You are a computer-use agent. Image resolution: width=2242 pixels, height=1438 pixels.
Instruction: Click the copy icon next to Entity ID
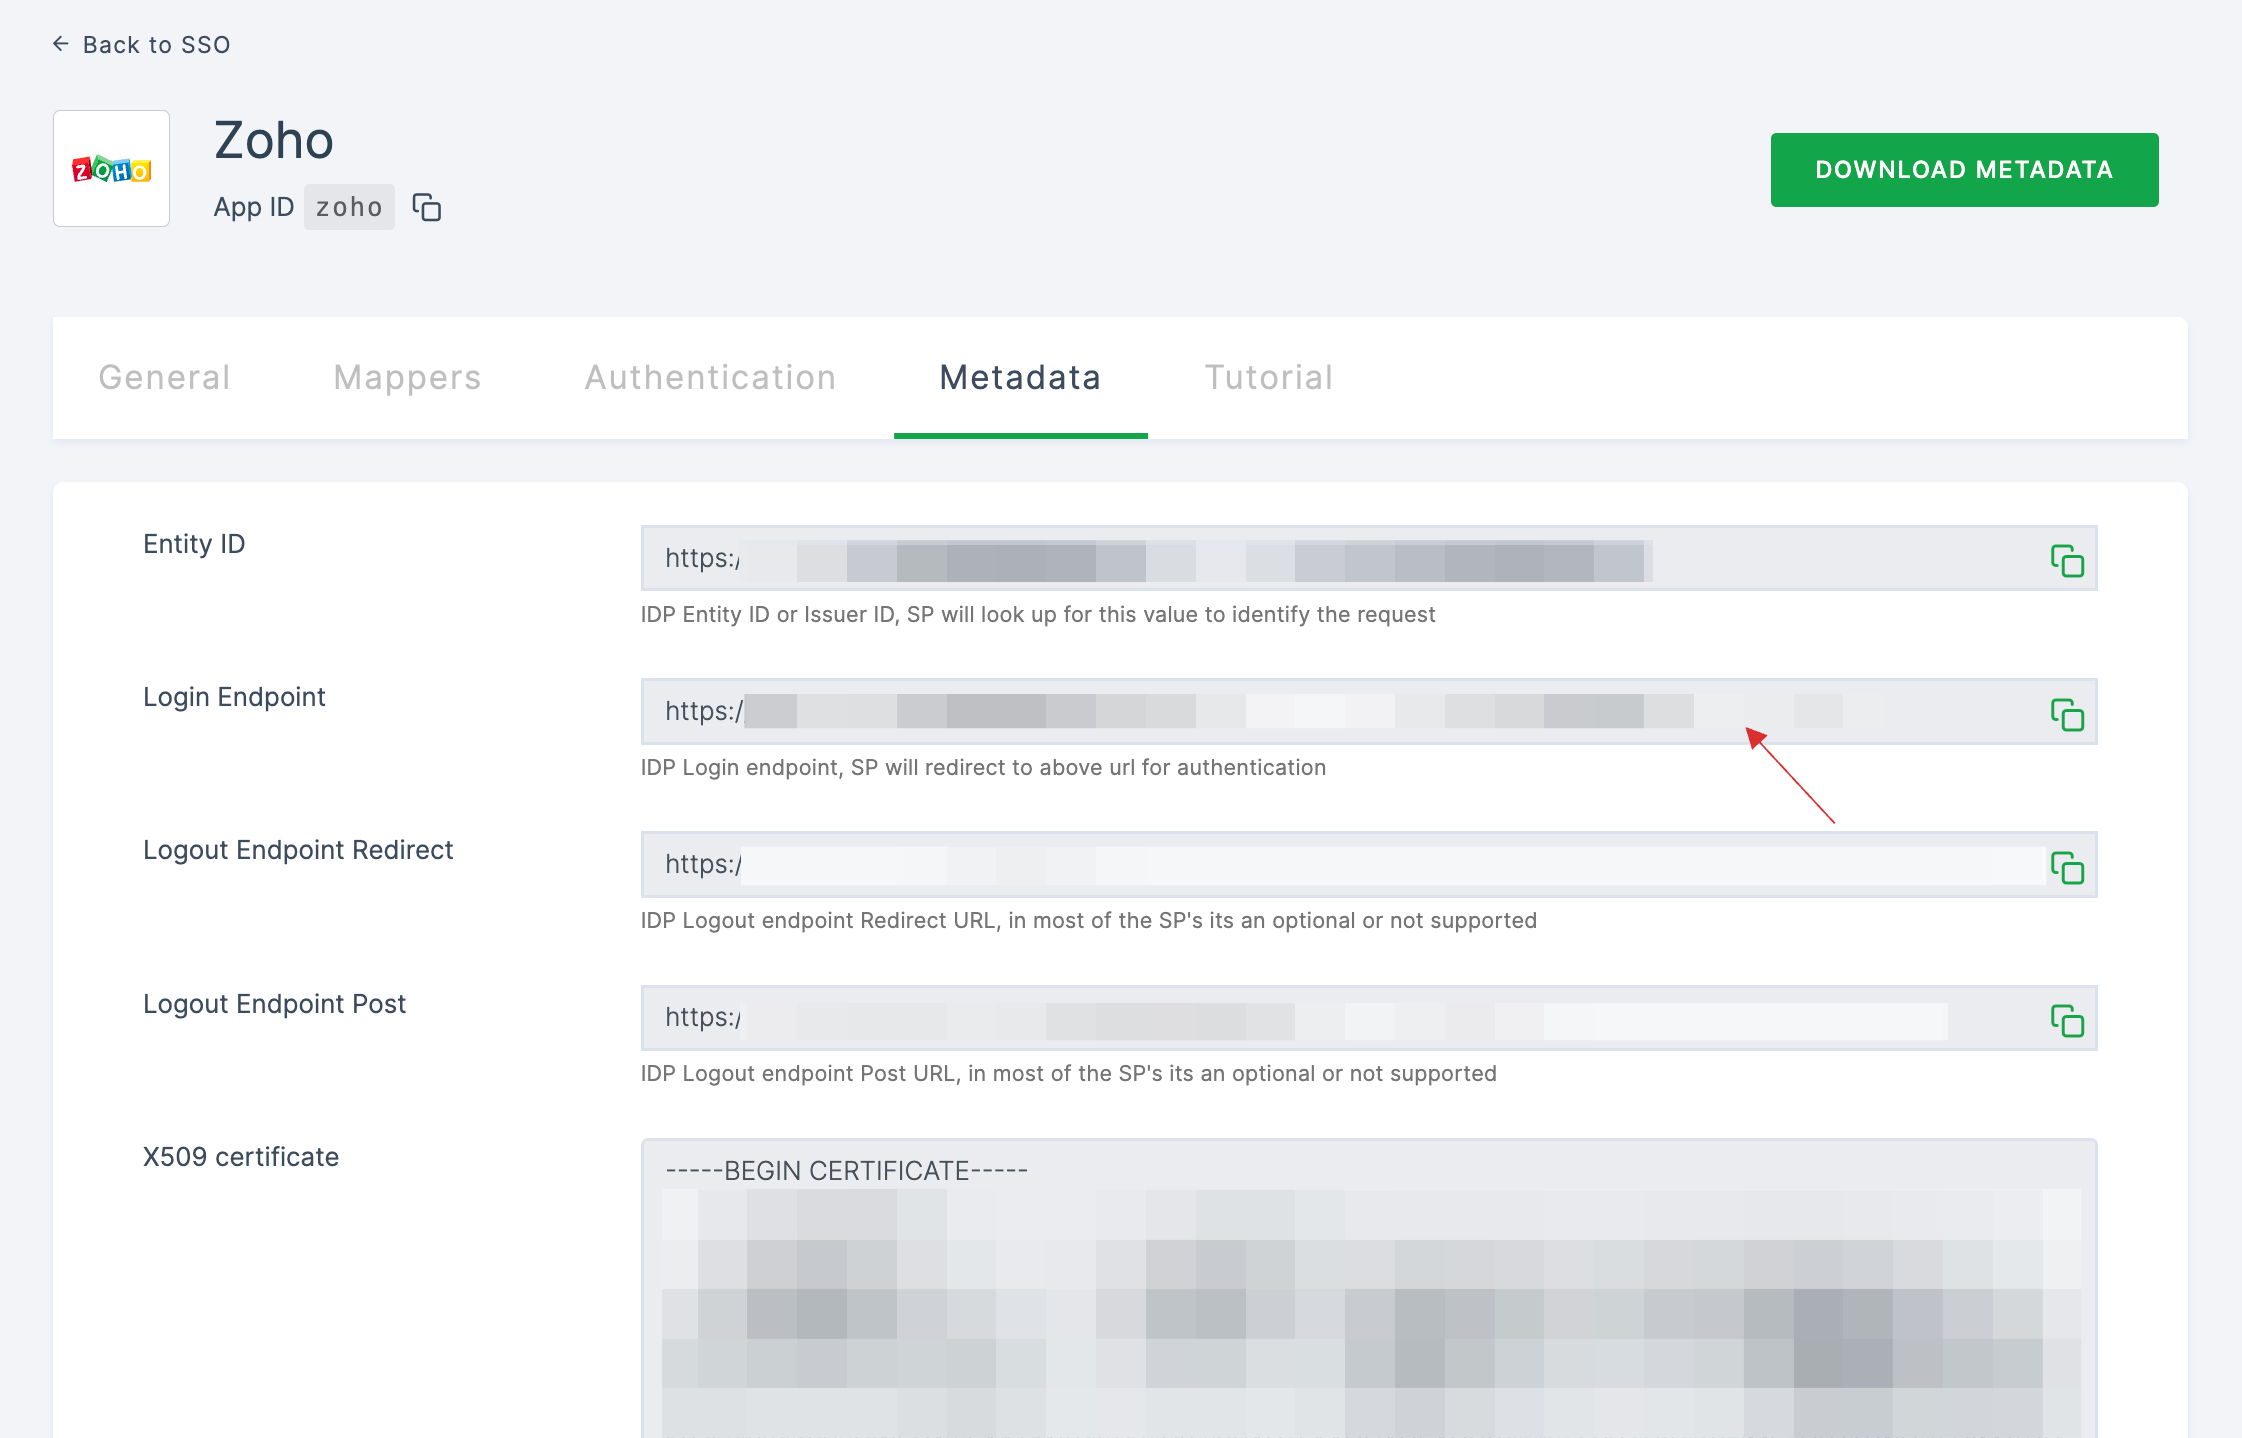tap(2067, 560)
